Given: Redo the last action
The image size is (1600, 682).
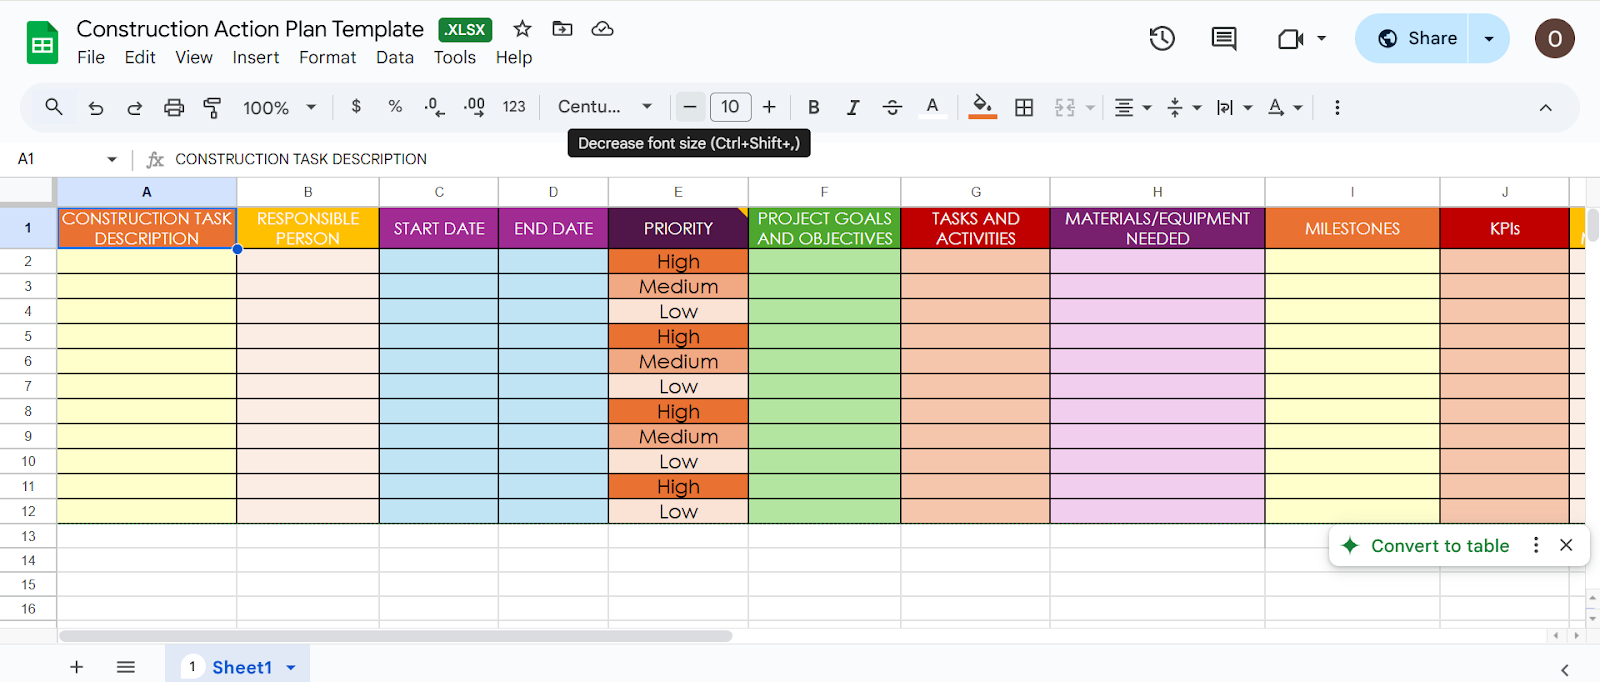Looking at the screenshot, I should 134,107.
